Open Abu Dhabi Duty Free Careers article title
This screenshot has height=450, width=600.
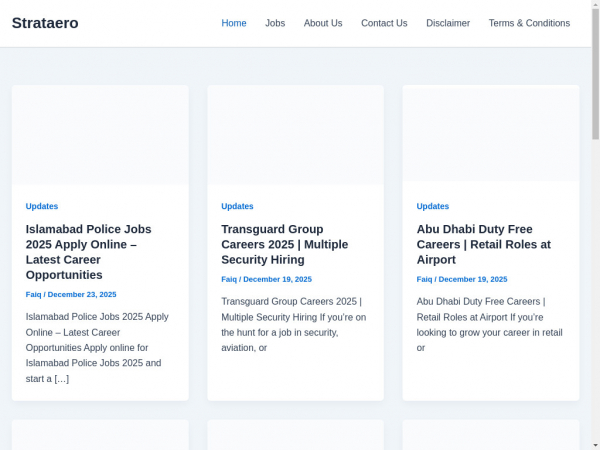(x=483, y=244)
